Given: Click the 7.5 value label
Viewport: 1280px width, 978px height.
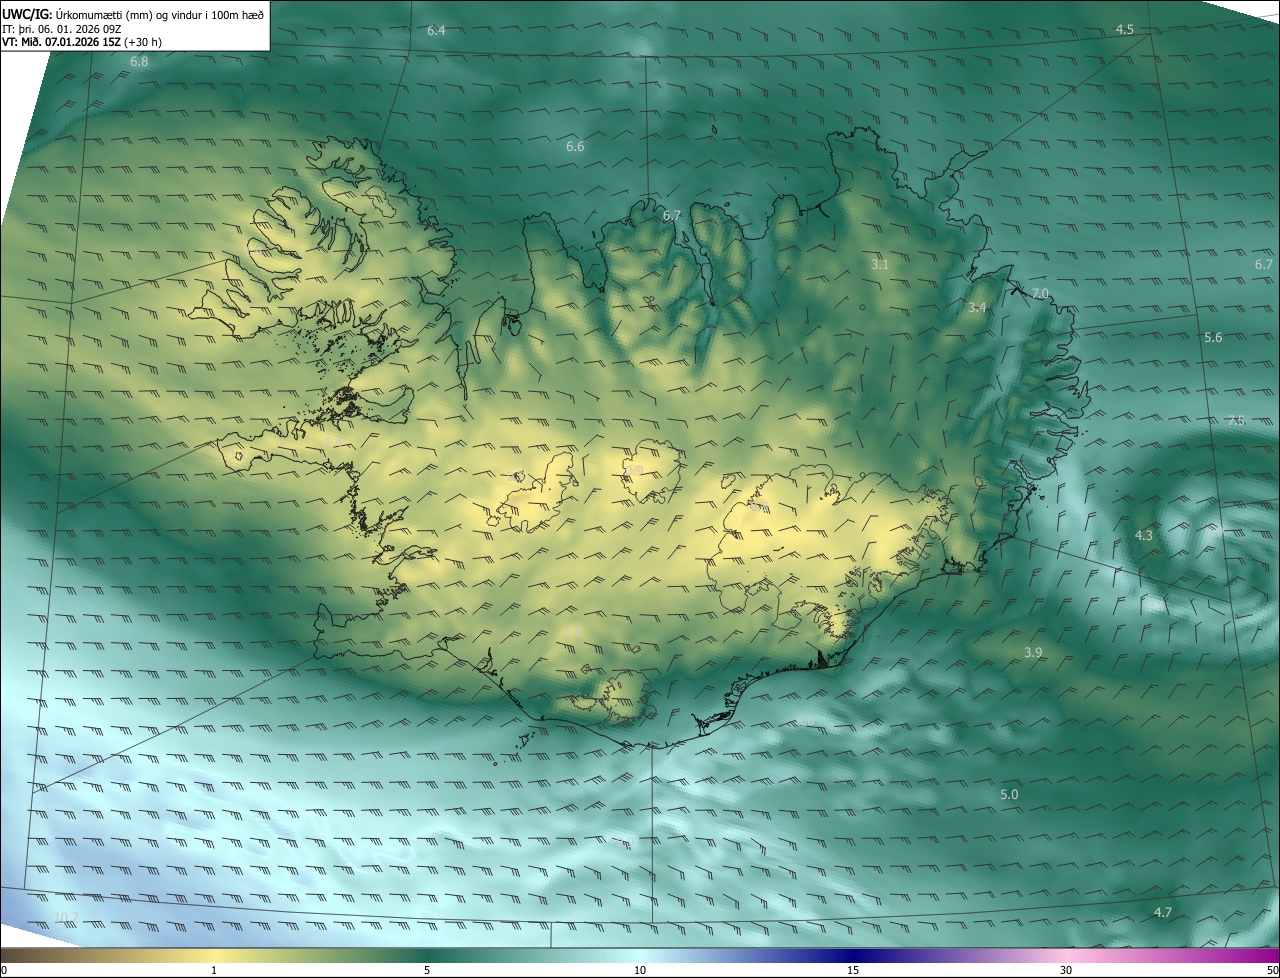Looking at the screenshot, I should (1237, 420).
